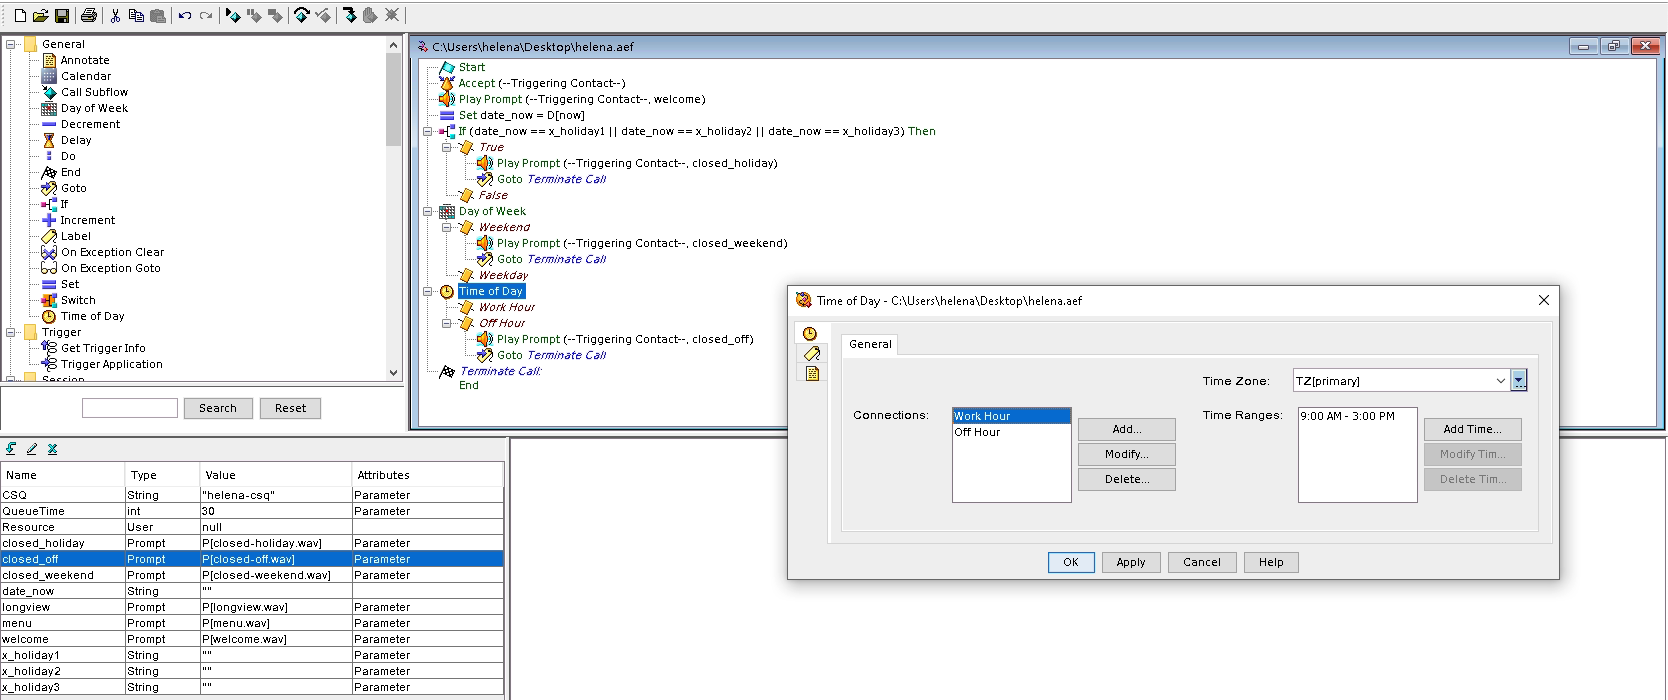
Task: Collapse the Day of Week step
Action: pyautogui.click(x=428, y=211)
